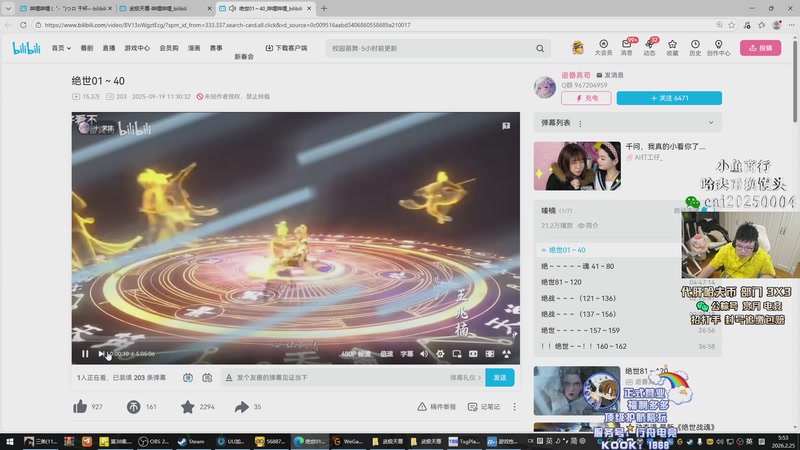The image size is (800, 450).
Task: Open more options beside 记笔记
Action: tap(514, 407)
